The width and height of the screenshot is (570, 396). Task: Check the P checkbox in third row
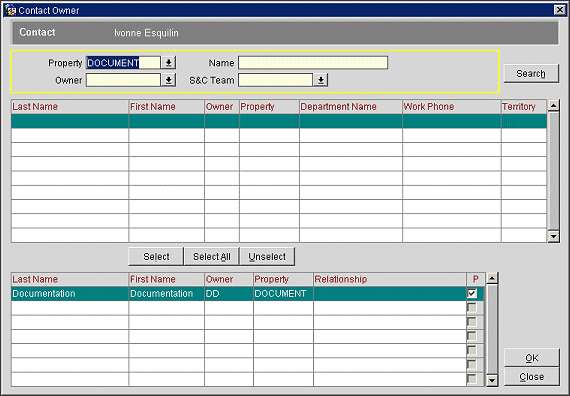click(x=472, y=322)
